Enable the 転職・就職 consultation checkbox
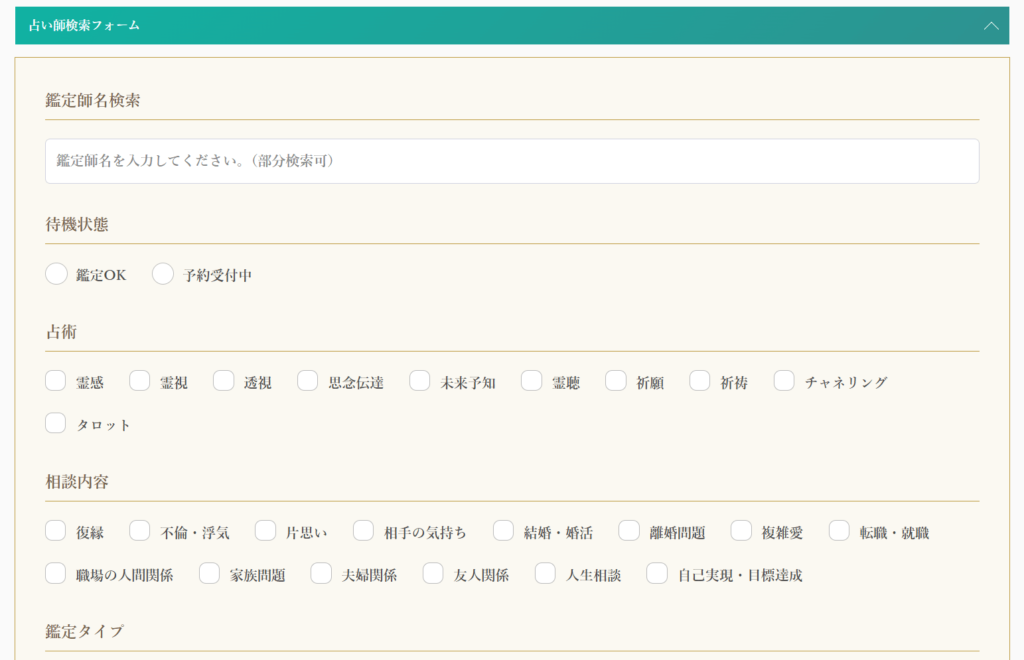Image resolution: width=1024 pixels, height=660 pixels. [x=838, y=530]
